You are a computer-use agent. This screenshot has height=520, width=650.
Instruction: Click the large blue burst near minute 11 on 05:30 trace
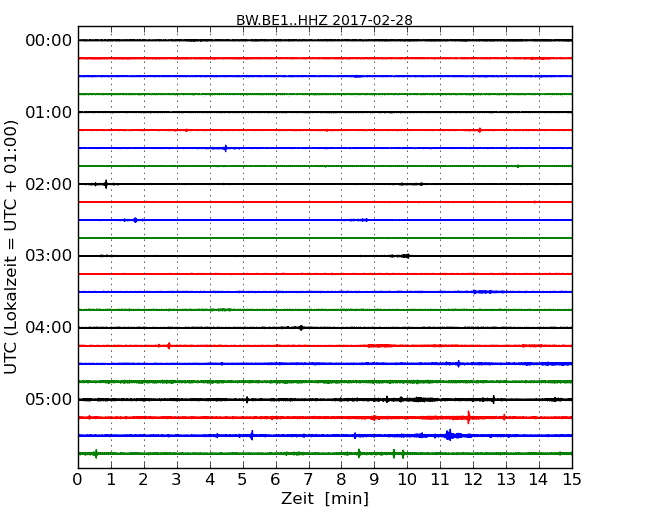(x=449, y=435)
